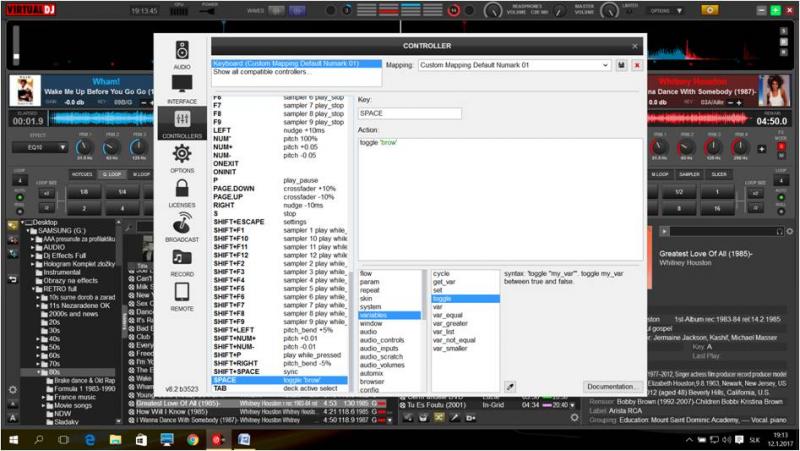
Task: Open the Documentation button
Action: [x=612, y=387]
